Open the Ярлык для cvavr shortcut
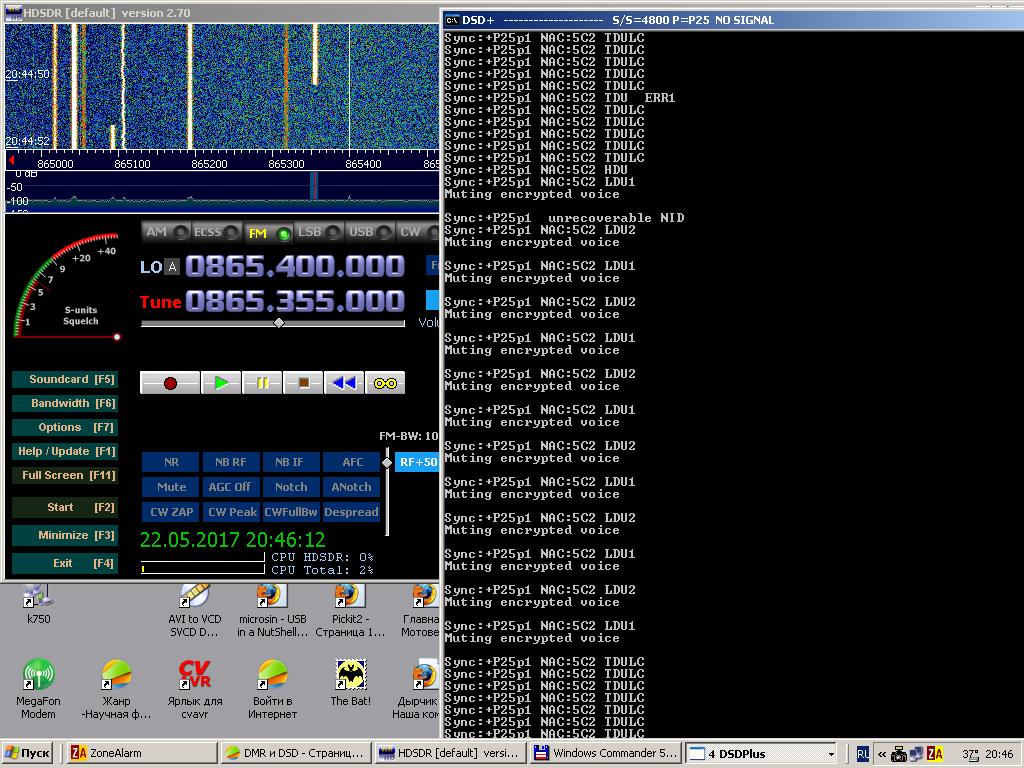Image resolution: width=1024 pixels, height=768 pixels. click(x=195, y=689)
